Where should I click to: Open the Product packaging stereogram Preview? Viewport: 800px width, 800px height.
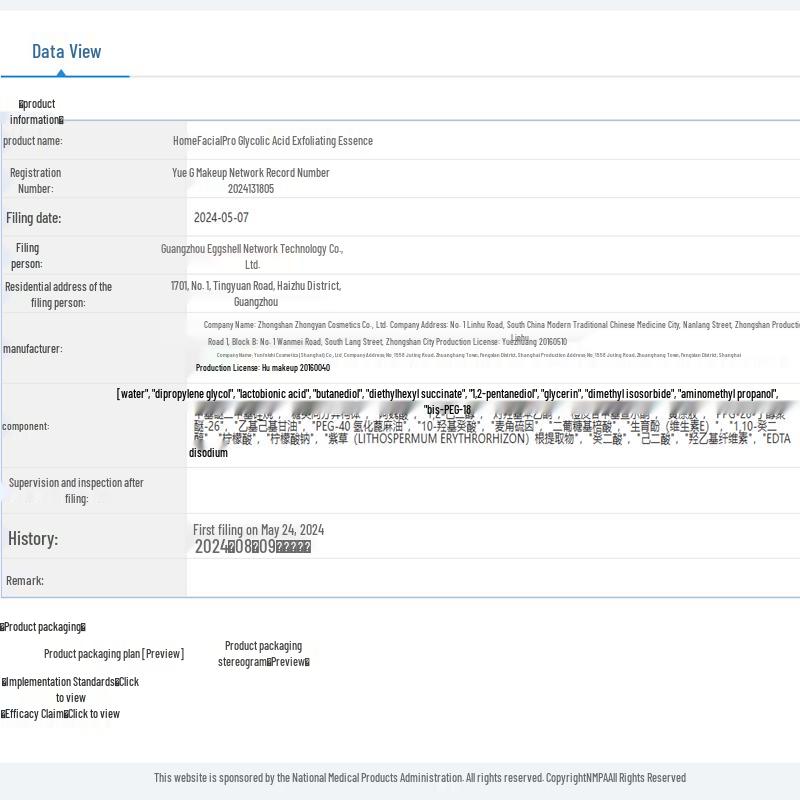pyautogui.click(x=264, y=654)
